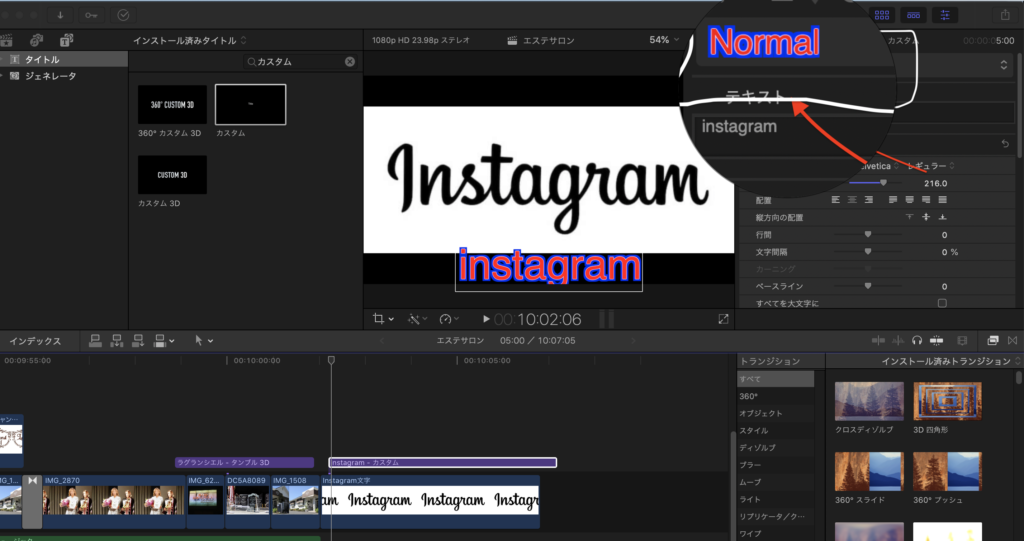Set center text alignment in 配置 row
Screen dimensions: 1024x541
[x=852, y=200]
